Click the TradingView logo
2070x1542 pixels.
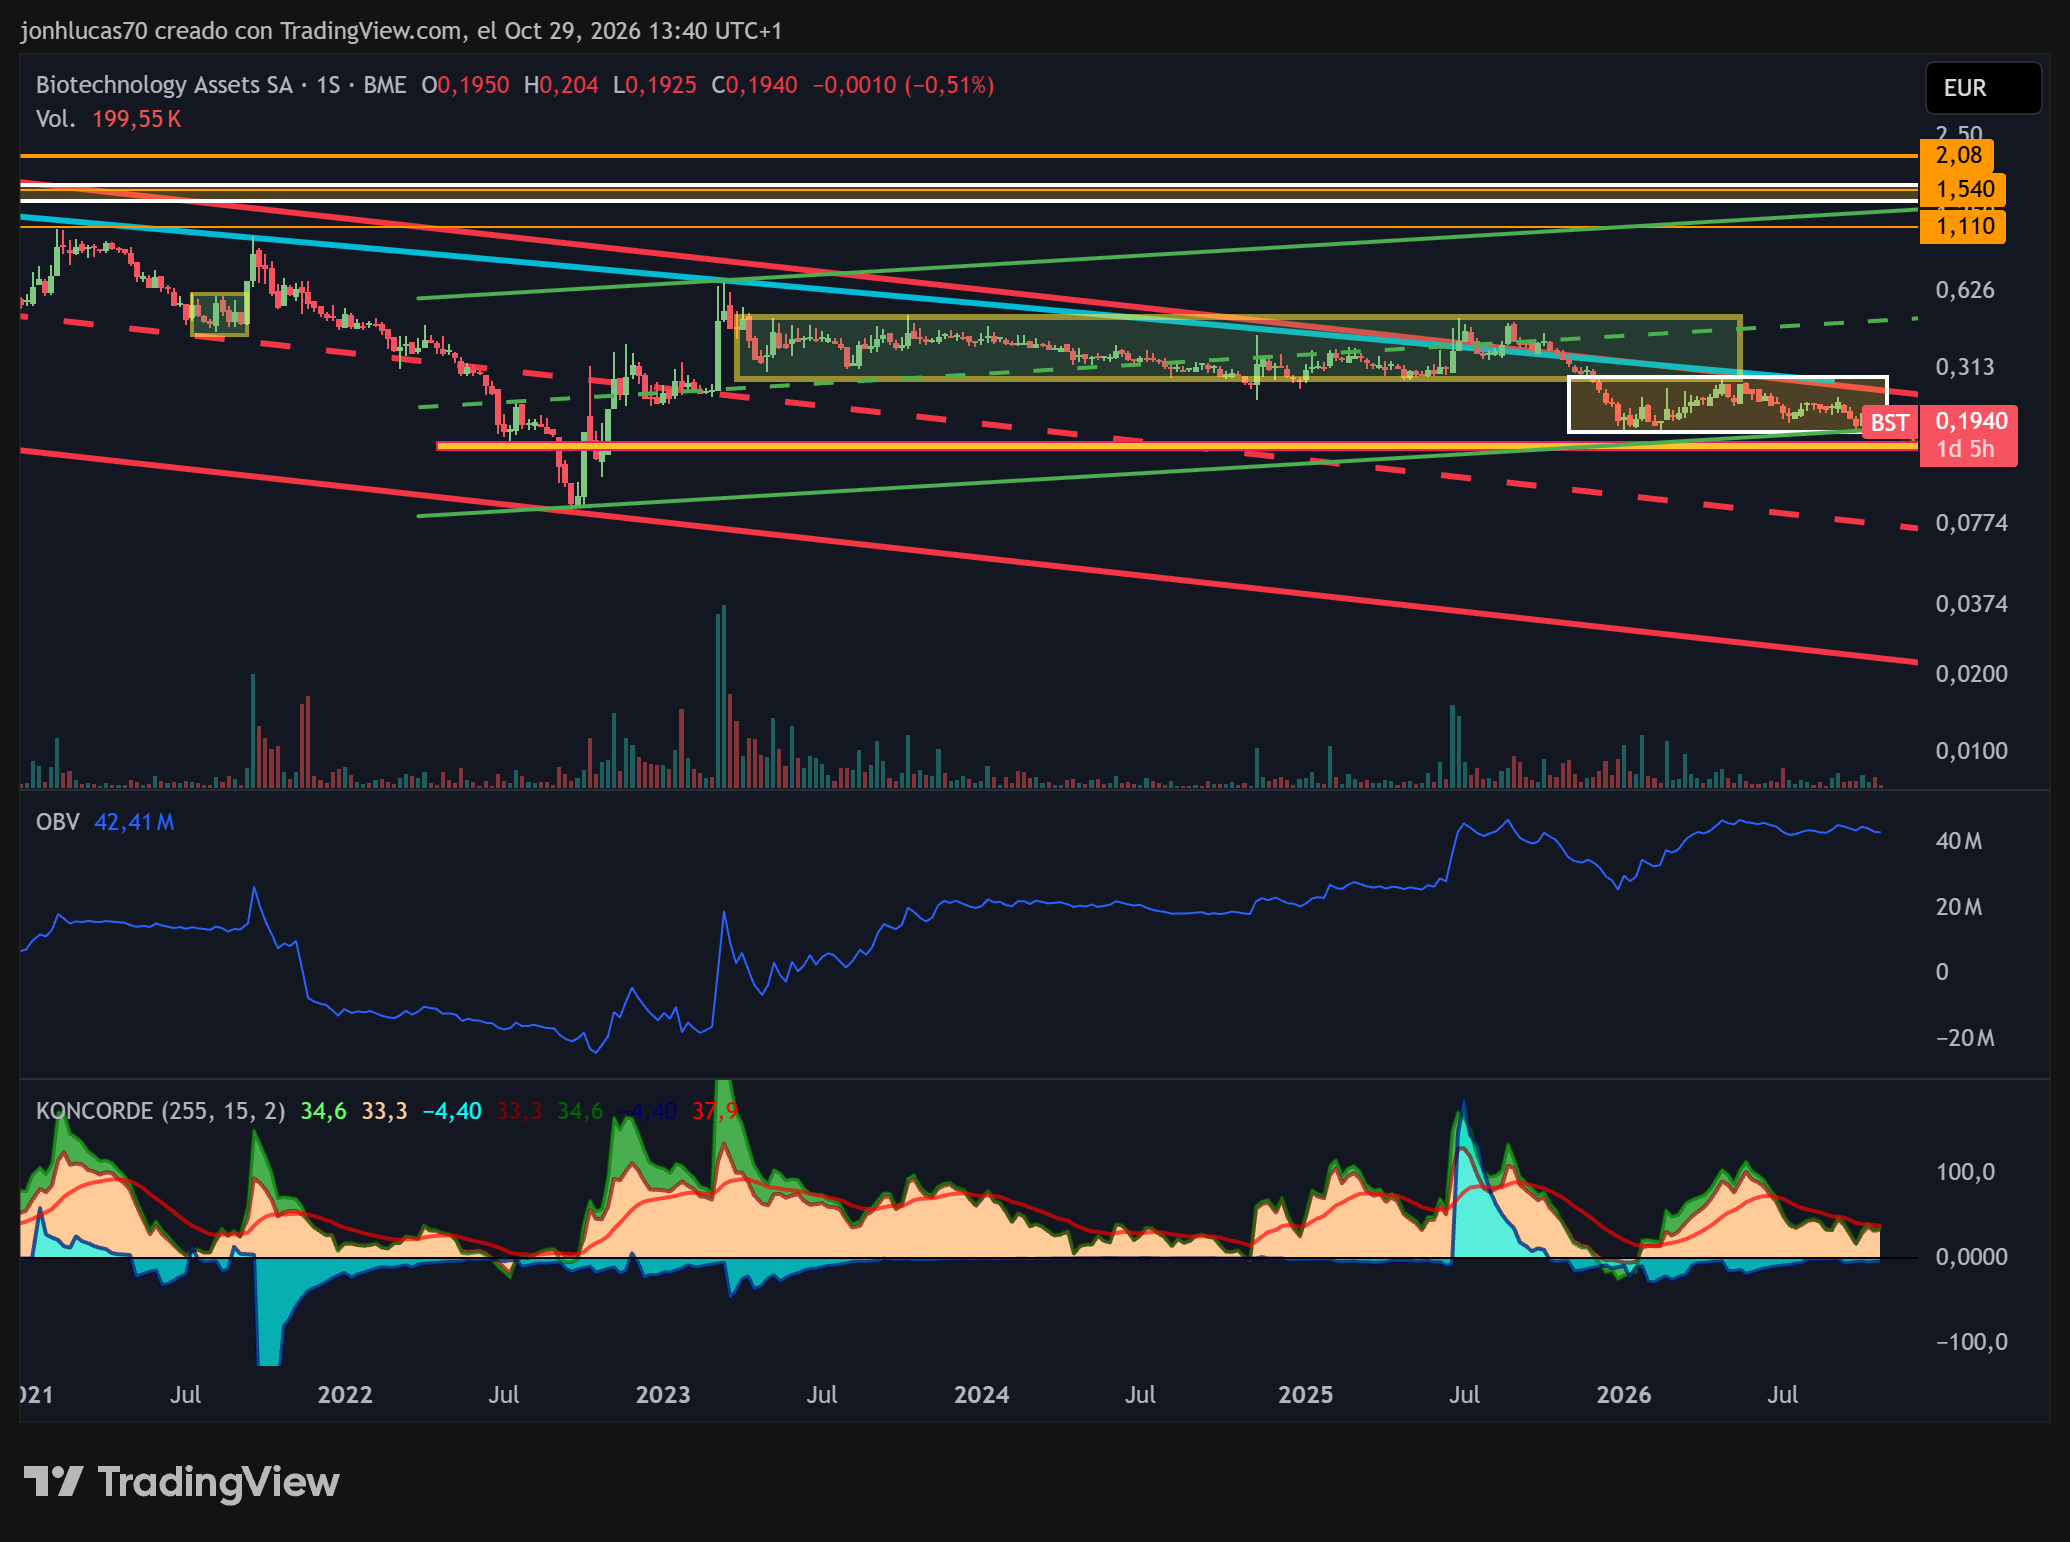[x=181, y=1482]
